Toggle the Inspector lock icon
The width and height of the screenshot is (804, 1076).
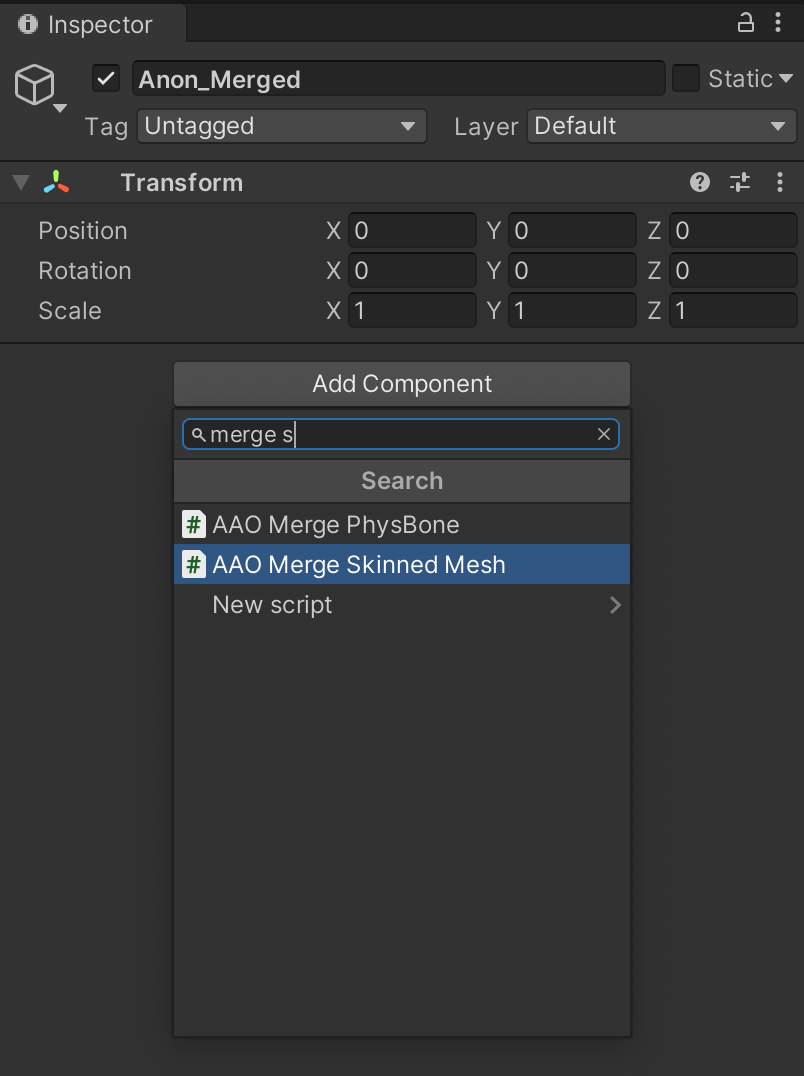[745, 22]
